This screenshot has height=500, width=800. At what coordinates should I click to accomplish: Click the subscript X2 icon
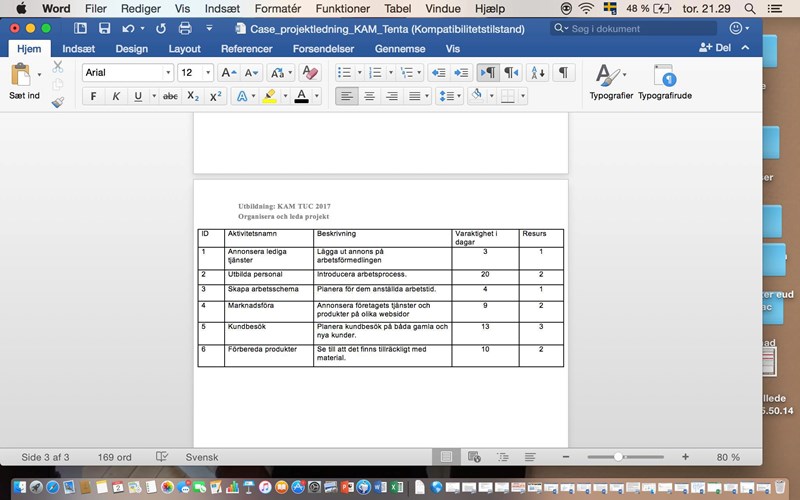pos(194,97)
